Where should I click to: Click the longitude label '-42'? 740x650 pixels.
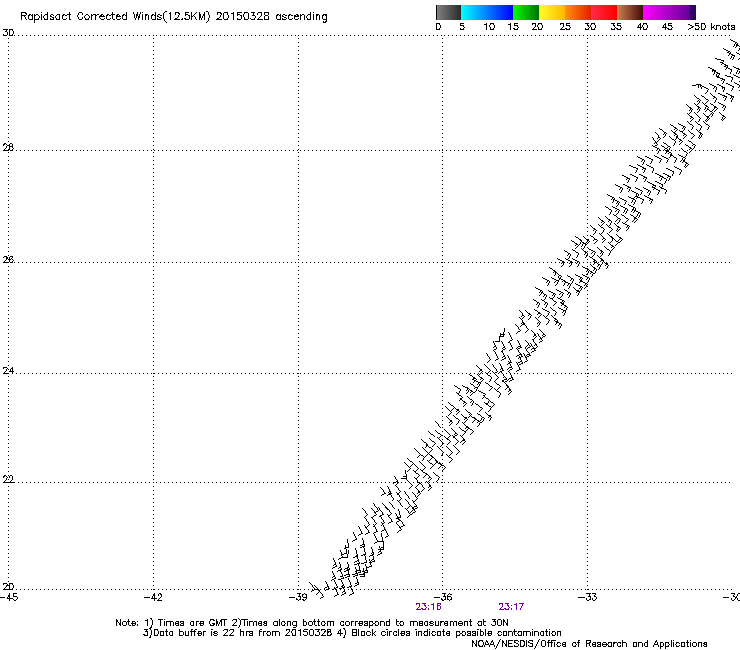click(153, 598)
